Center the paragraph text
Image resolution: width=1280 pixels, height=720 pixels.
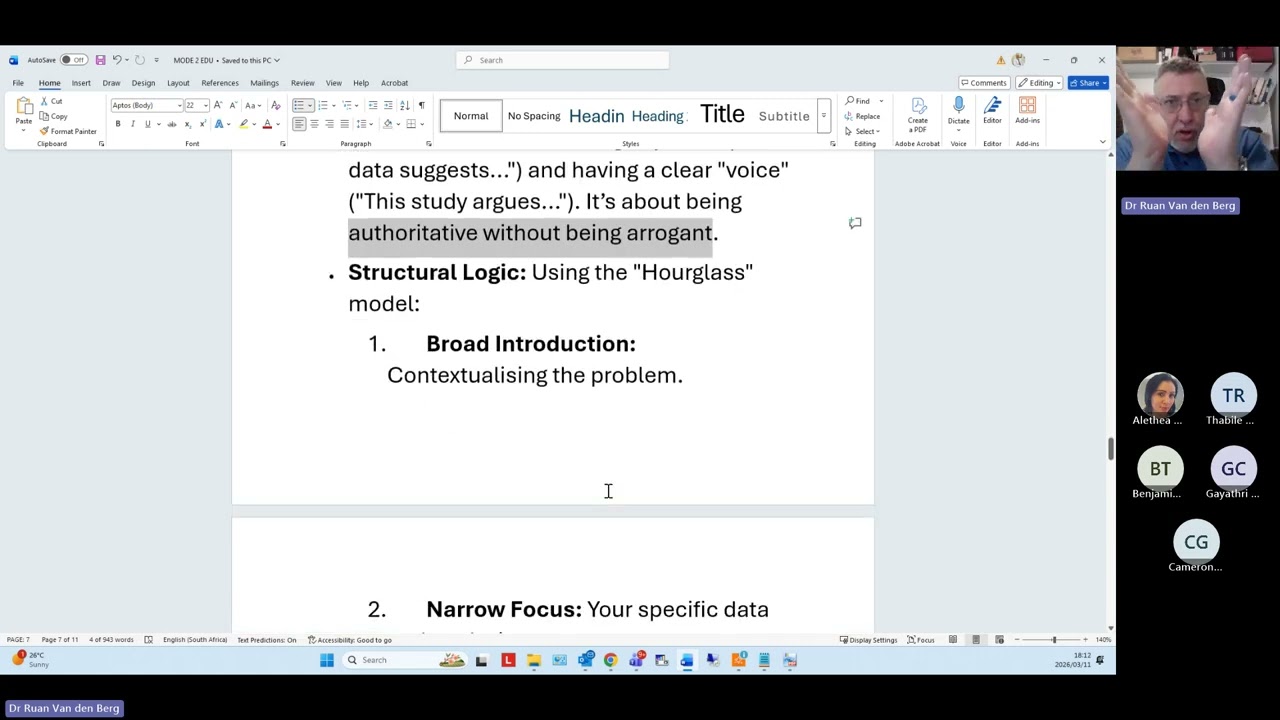tap(314, 124)
